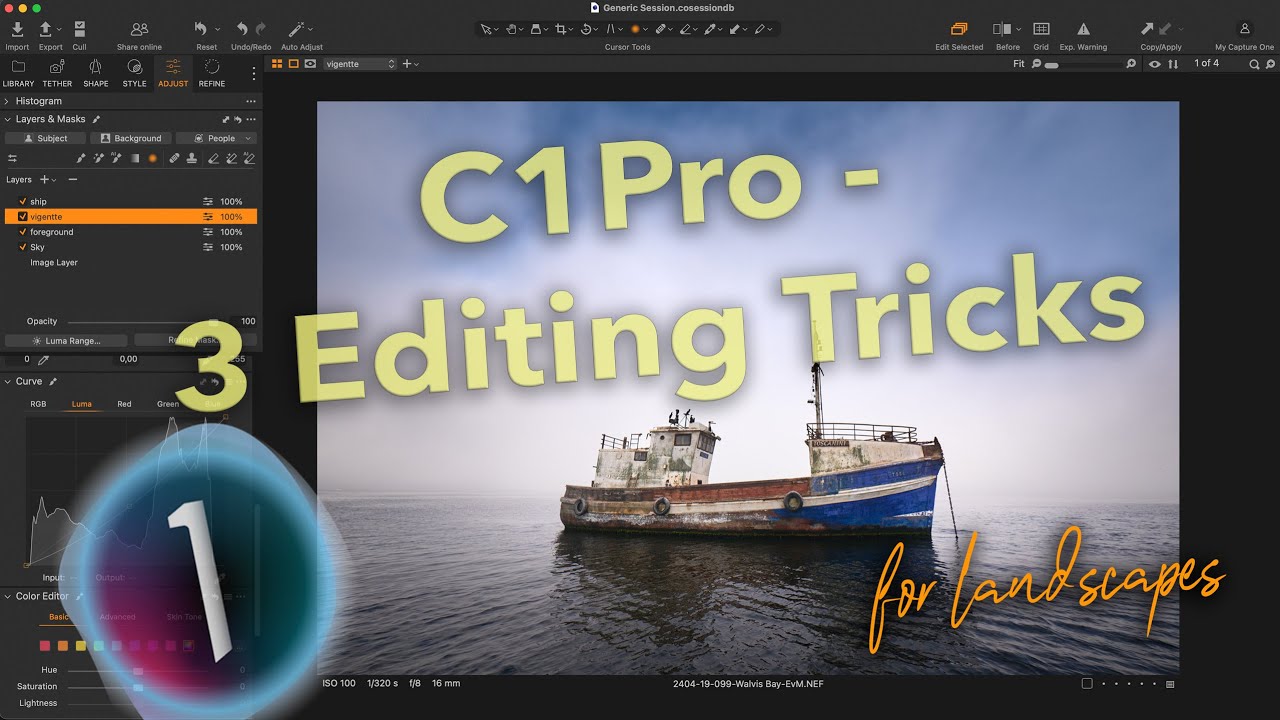Open the vigentte layer dropdown in viewer bar
Viewport: 1280px width, 720px height.
[x=360, y=64]
